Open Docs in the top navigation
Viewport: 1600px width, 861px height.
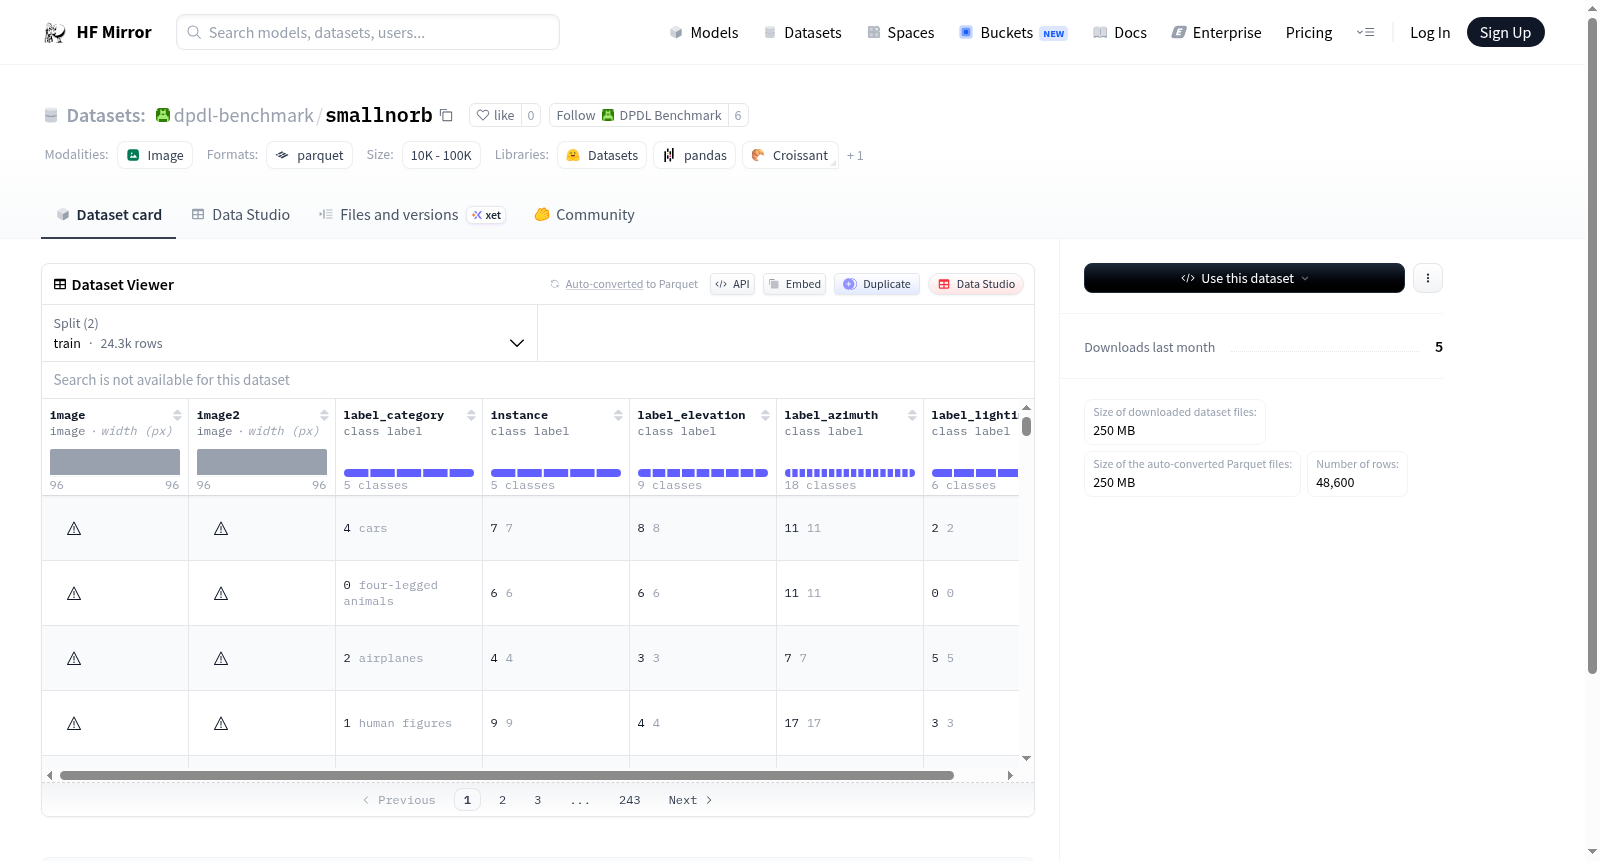tap(1119, 33)
